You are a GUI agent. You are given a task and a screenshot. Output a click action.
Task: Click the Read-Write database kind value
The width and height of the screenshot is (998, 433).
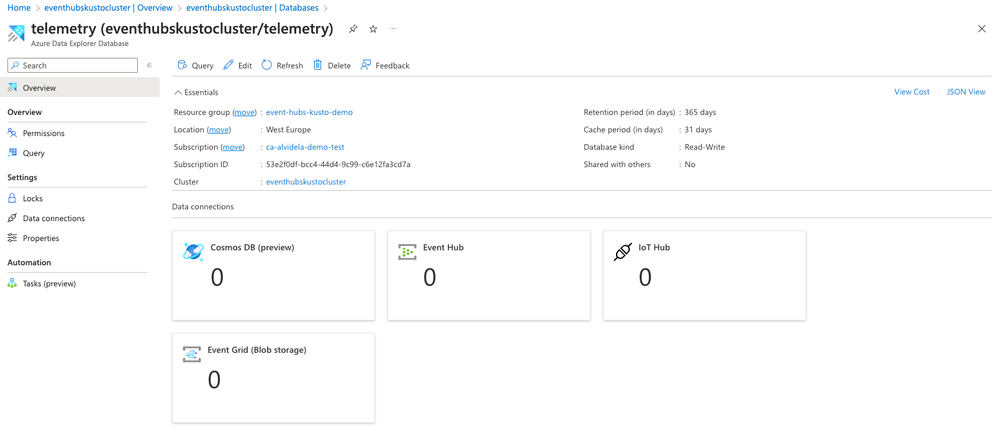705,146
